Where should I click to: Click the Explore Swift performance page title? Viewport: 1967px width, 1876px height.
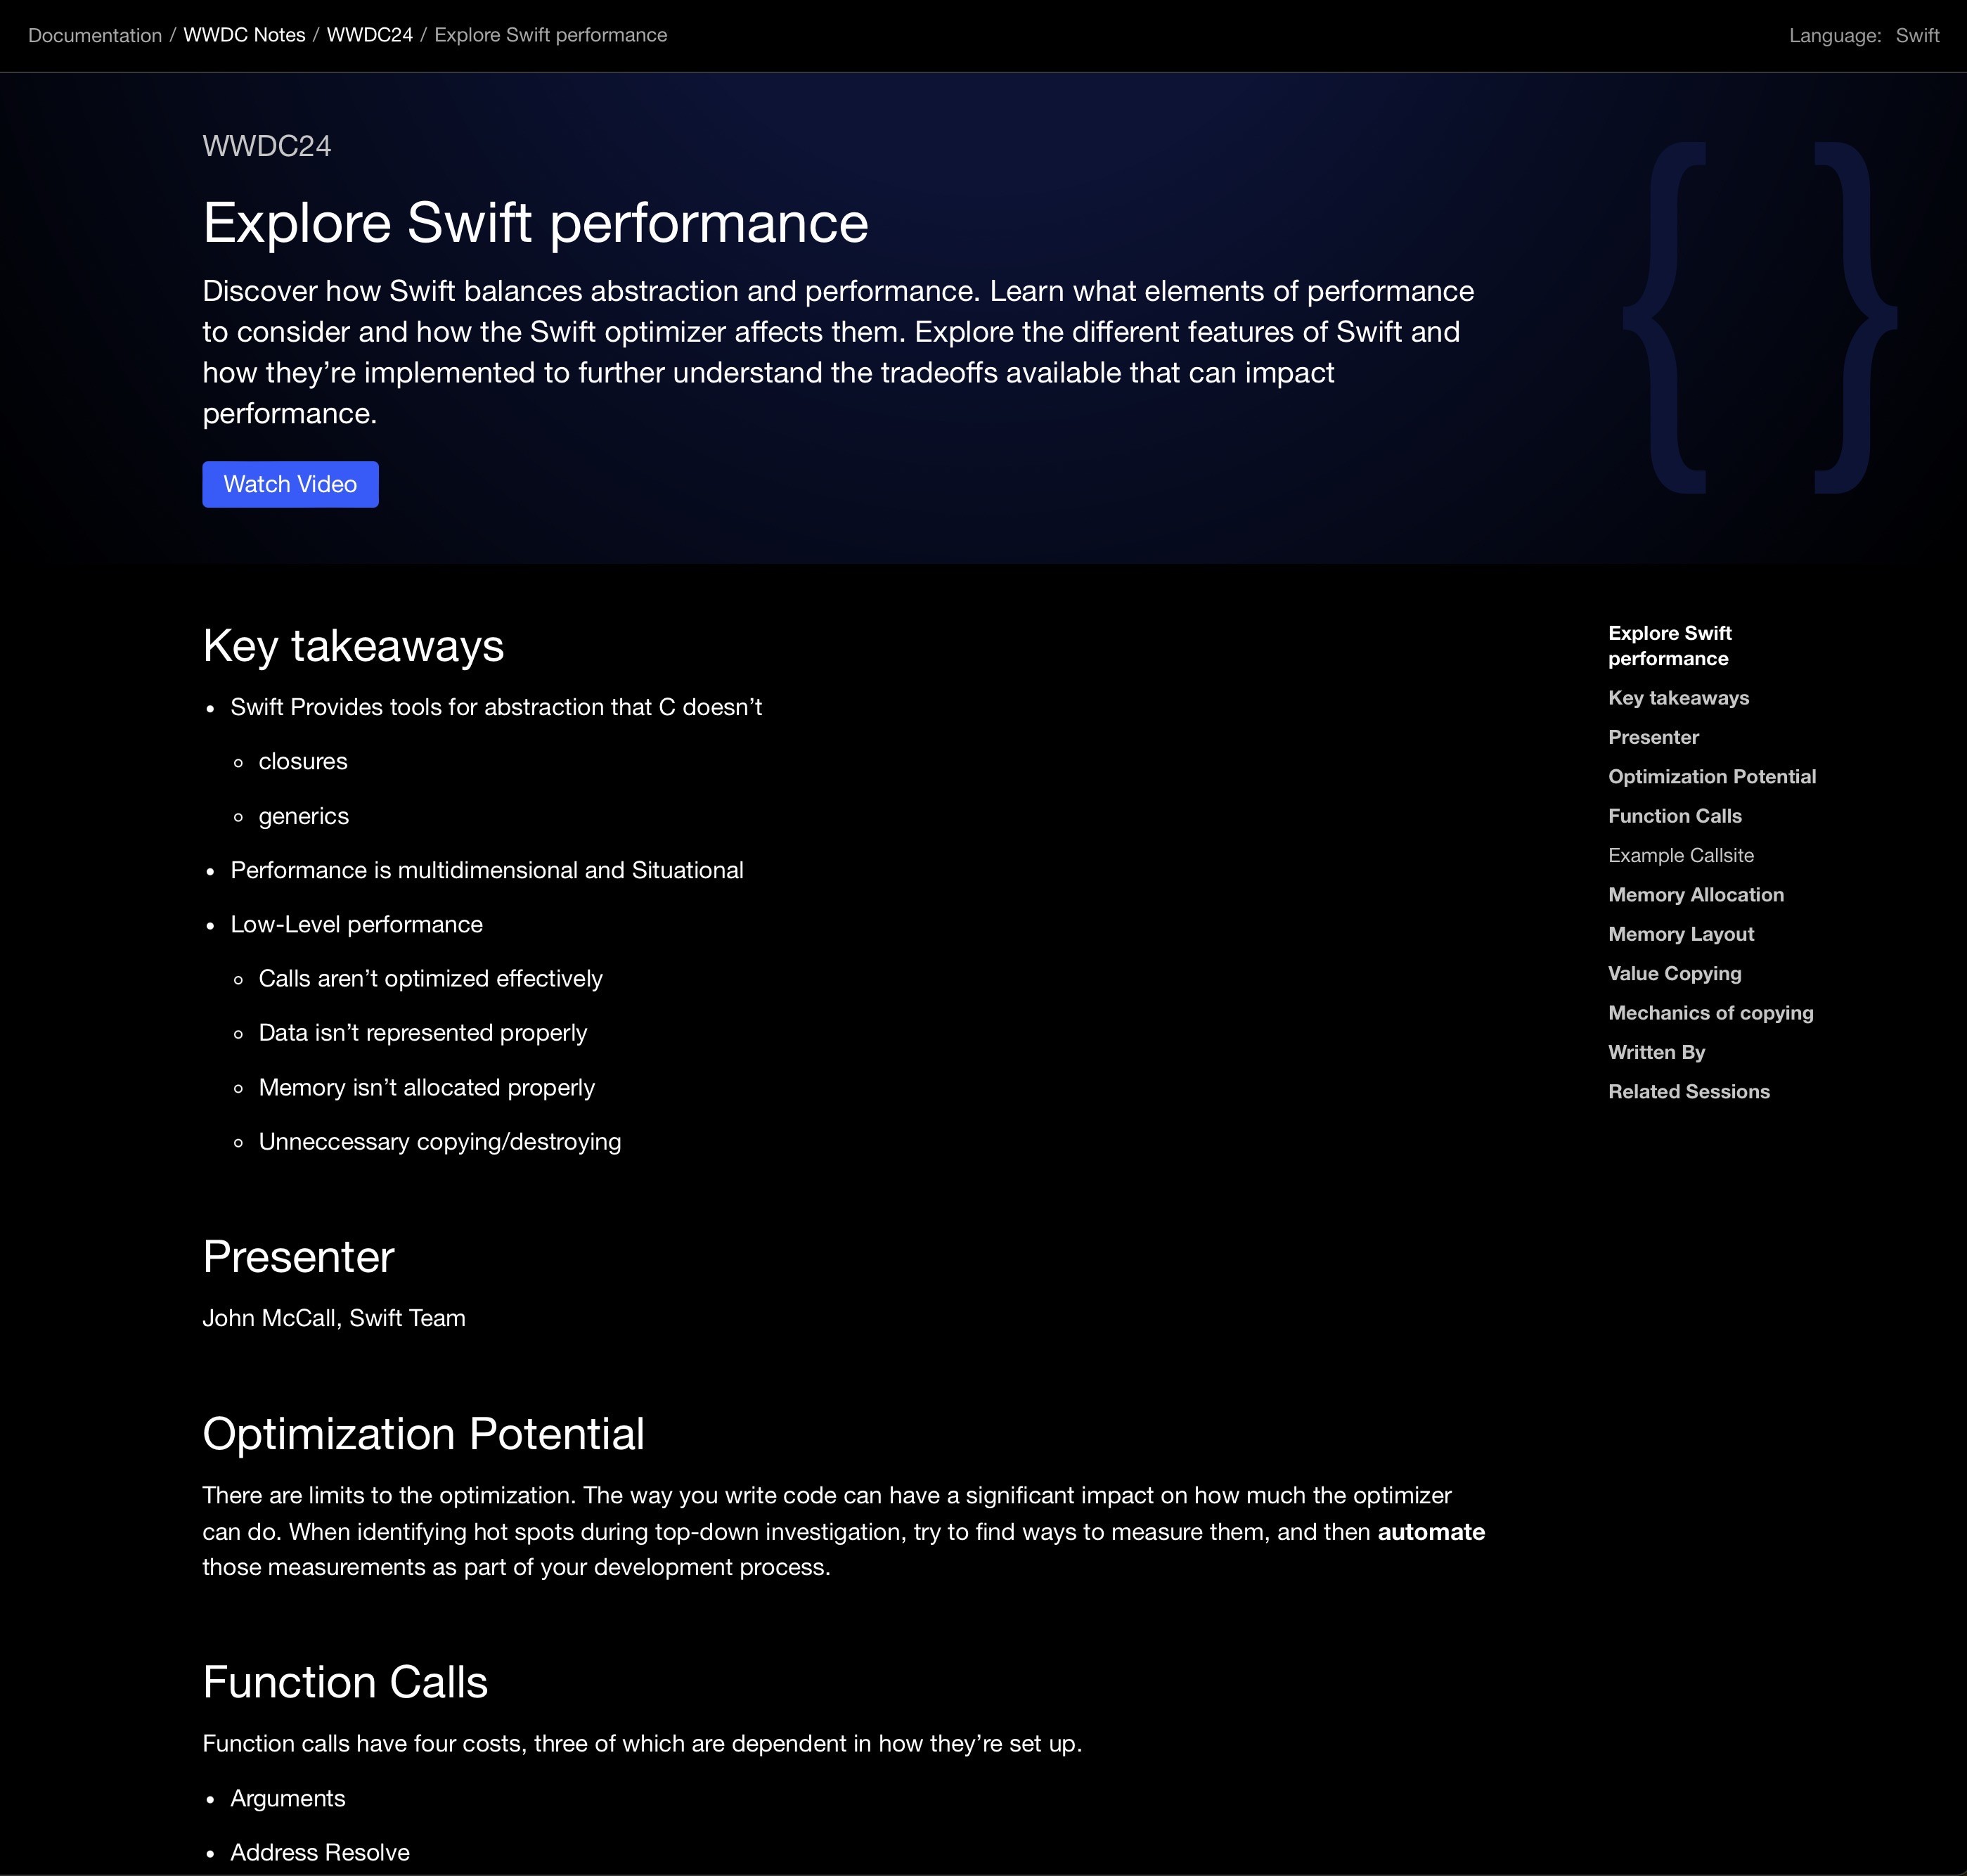tap(535, 223)
